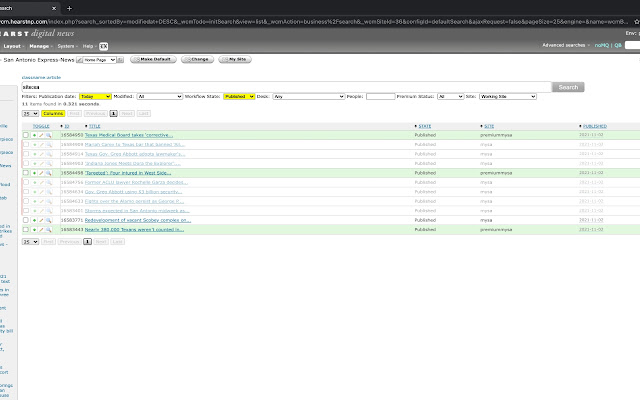Click the magnifier icon for Nearly 380,000 Texans row
Screen dimensions: 640x400
click(49, 230)
